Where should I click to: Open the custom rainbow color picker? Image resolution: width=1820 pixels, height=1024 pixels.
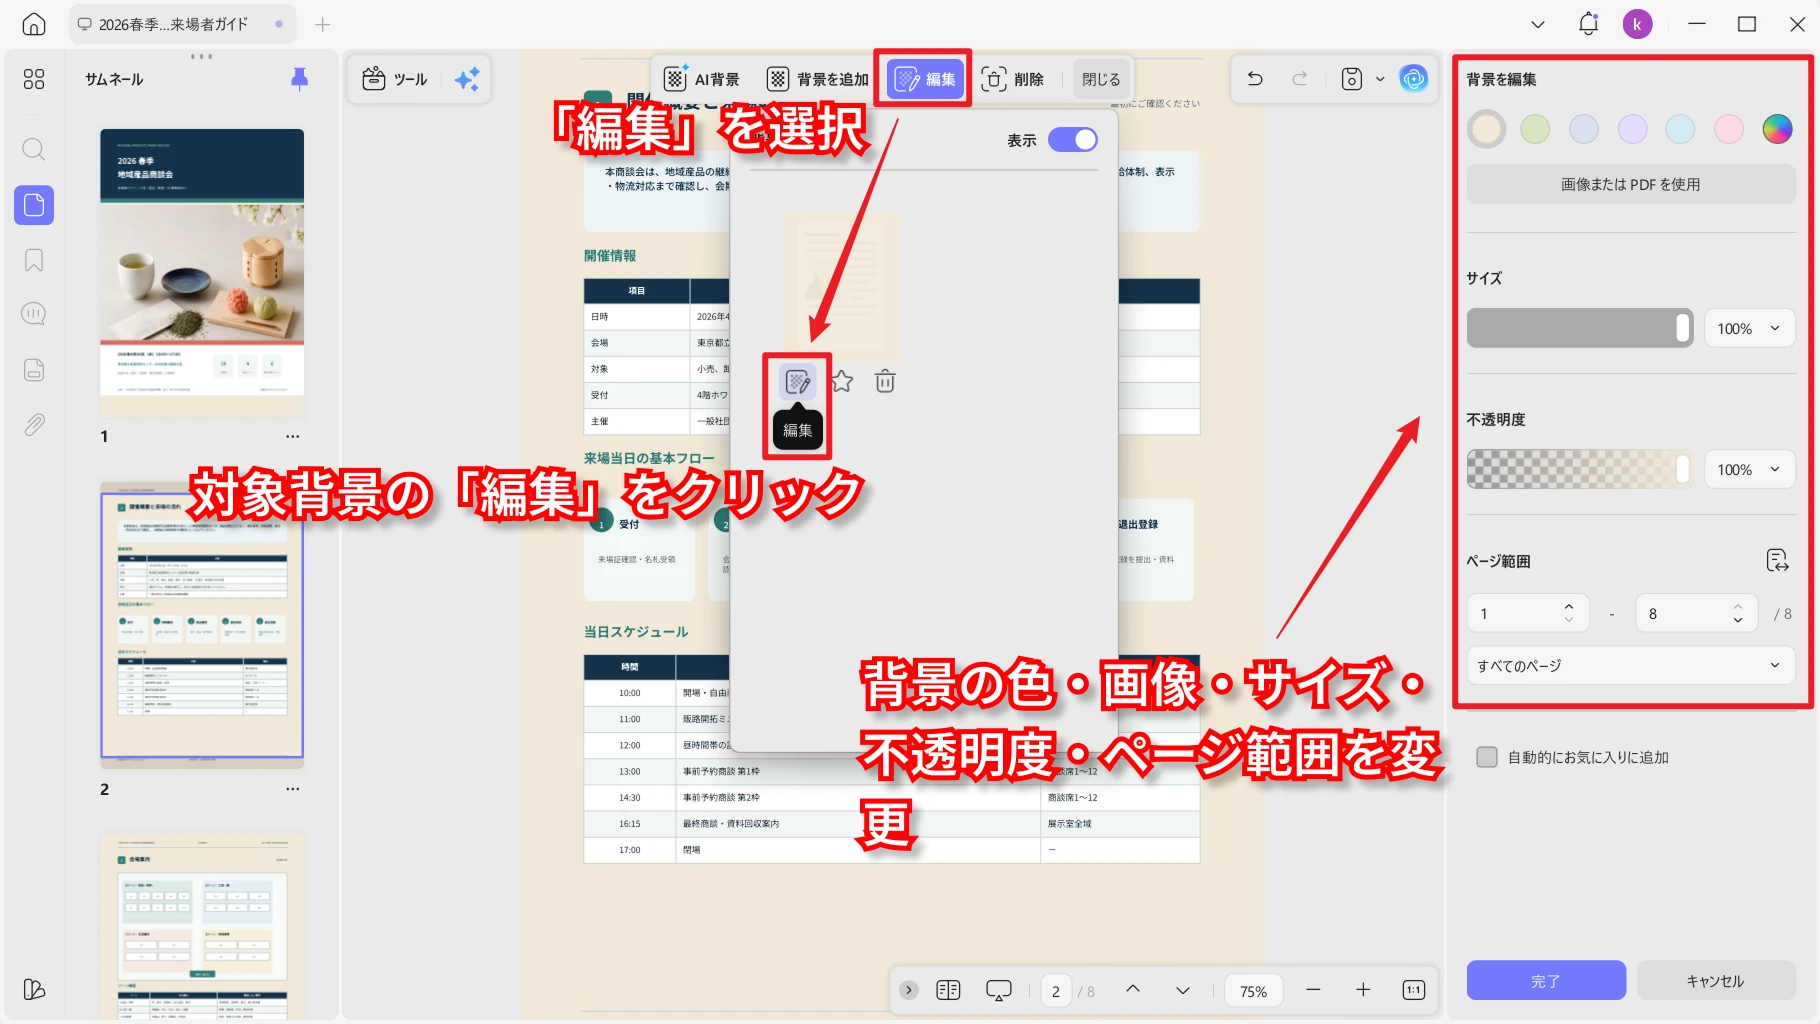1778,129
